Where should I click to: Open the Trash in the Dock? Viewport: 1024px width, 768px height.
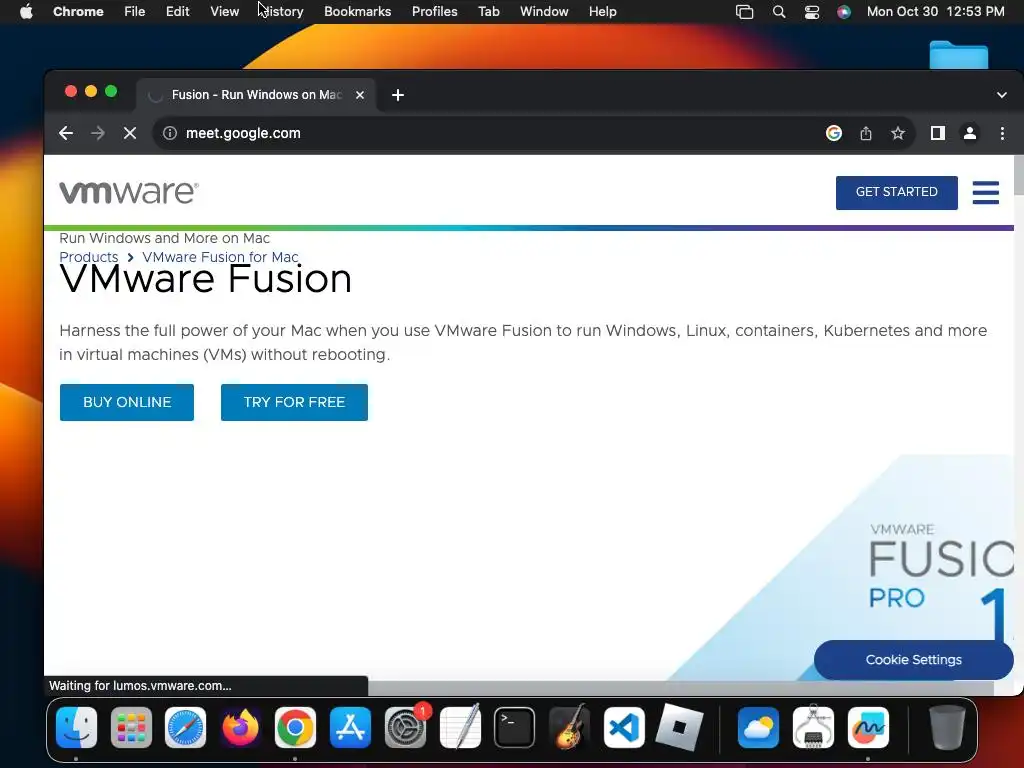pyautogui.click(x=947, y=728)
